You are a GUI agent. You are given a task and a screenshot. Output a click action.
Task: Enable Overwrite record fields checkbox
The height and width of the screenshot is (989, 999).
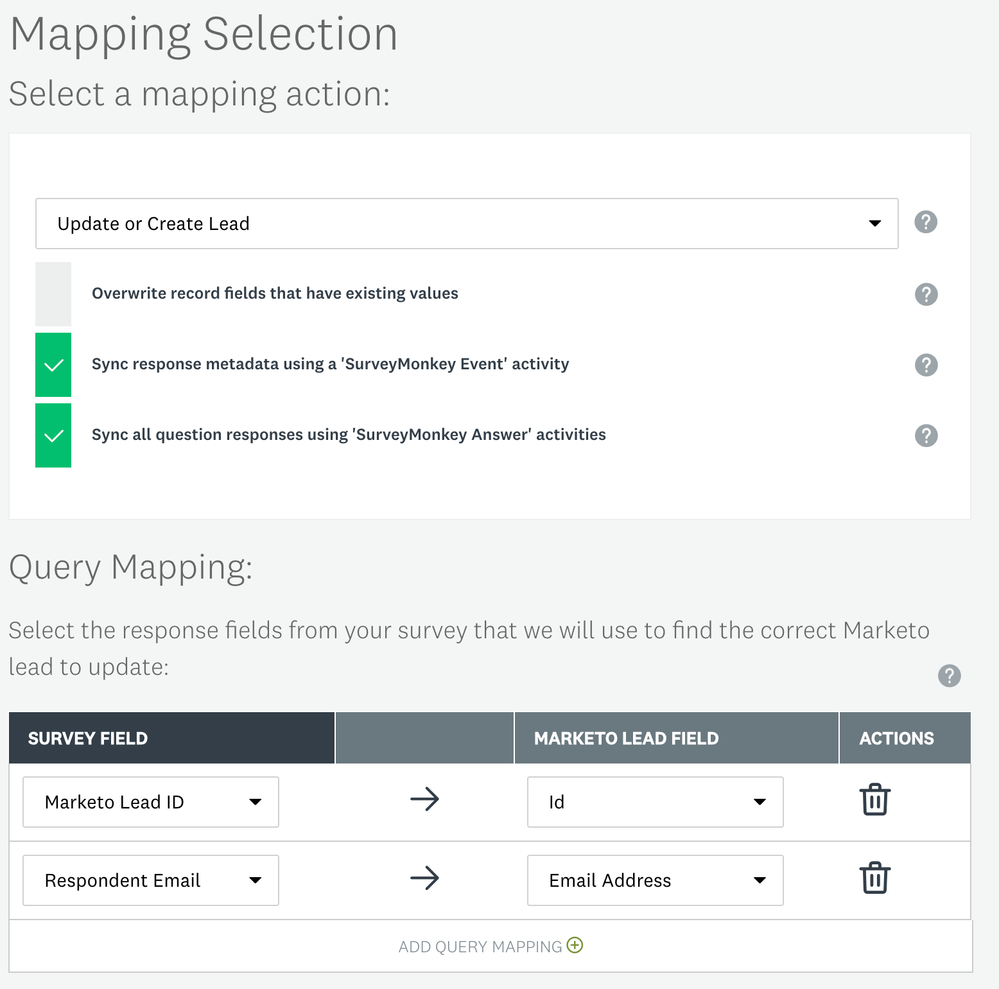[x=53, y=294]
